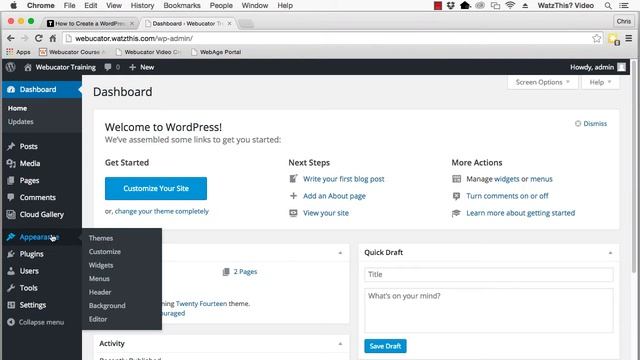Open Updates under the Dashboard menu

pos(20,122)
